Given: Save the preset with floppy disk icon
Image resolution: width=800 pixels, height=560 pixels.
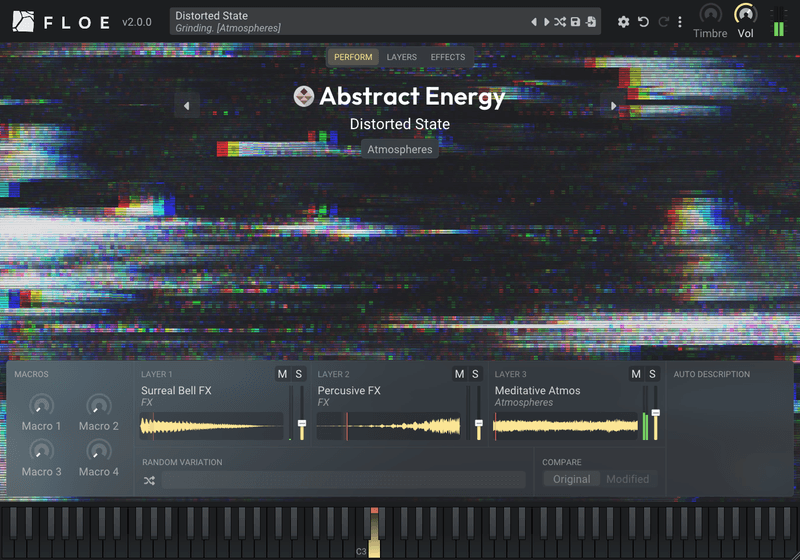Looking at the screenshot, I should coord(575,22).
